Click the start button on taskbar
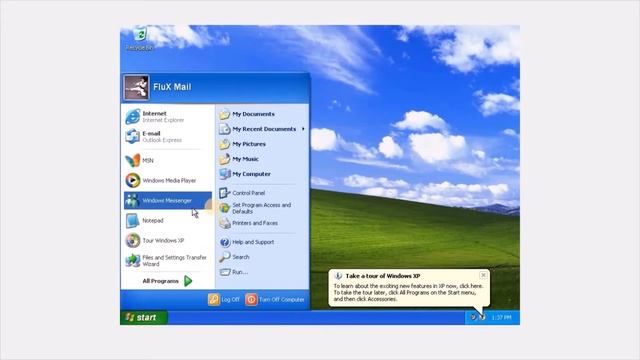This screenshot has width=640, height=360. click(x=144, y=317)
